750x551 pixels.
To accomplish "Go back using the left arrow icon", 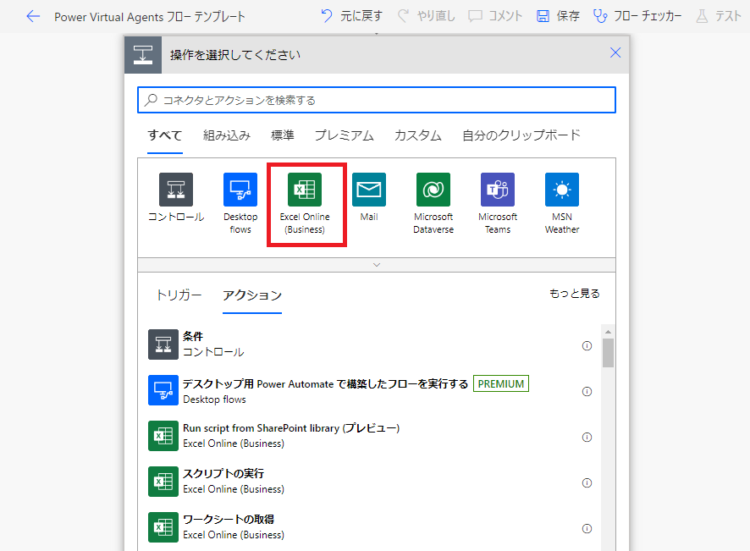I will pos(33,16).
